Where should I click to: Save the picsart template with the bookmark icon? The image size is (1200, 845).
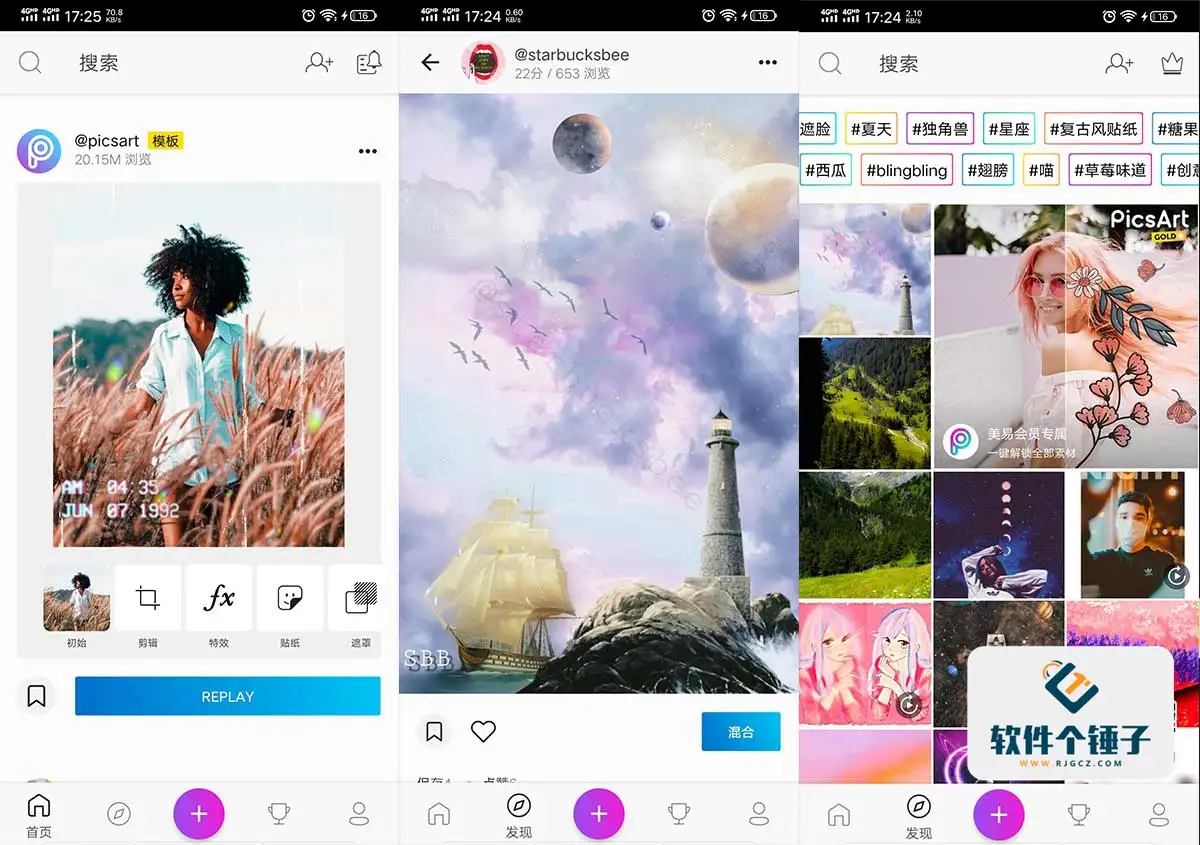pyautogui.click(x=38, y=696)
